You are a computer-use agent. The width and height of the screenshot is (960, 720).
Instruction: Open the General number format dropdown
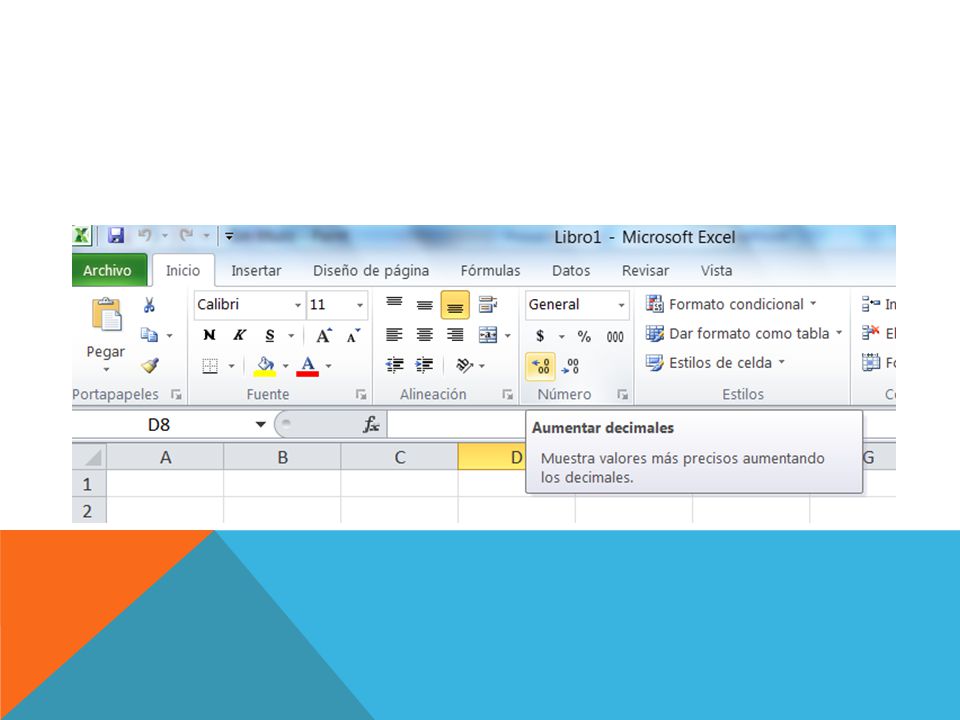pyautogui.click(x=621, y=305)
